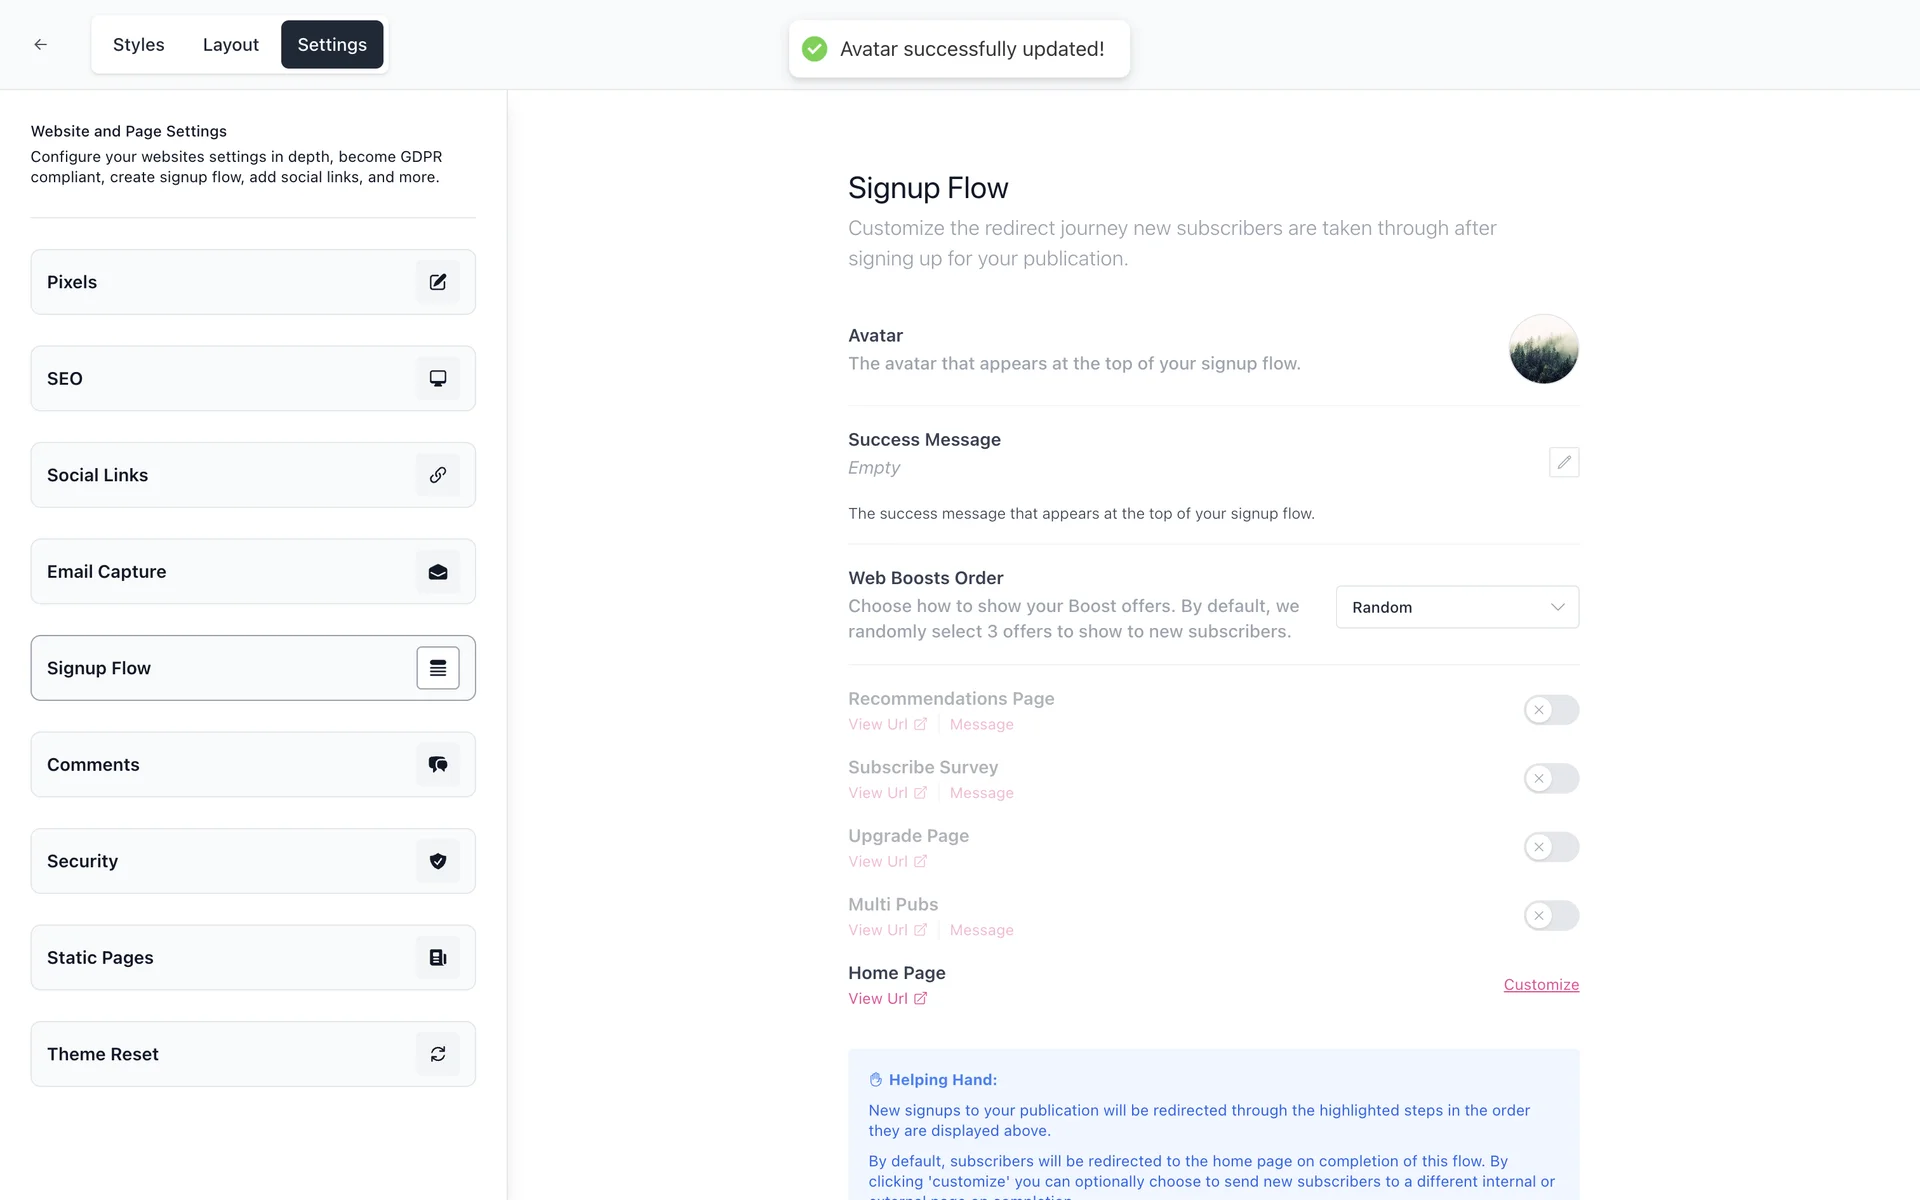This screenshot has height=1200, width=1920.
Task: Click the Security shield icon
Action: [438, 861]
